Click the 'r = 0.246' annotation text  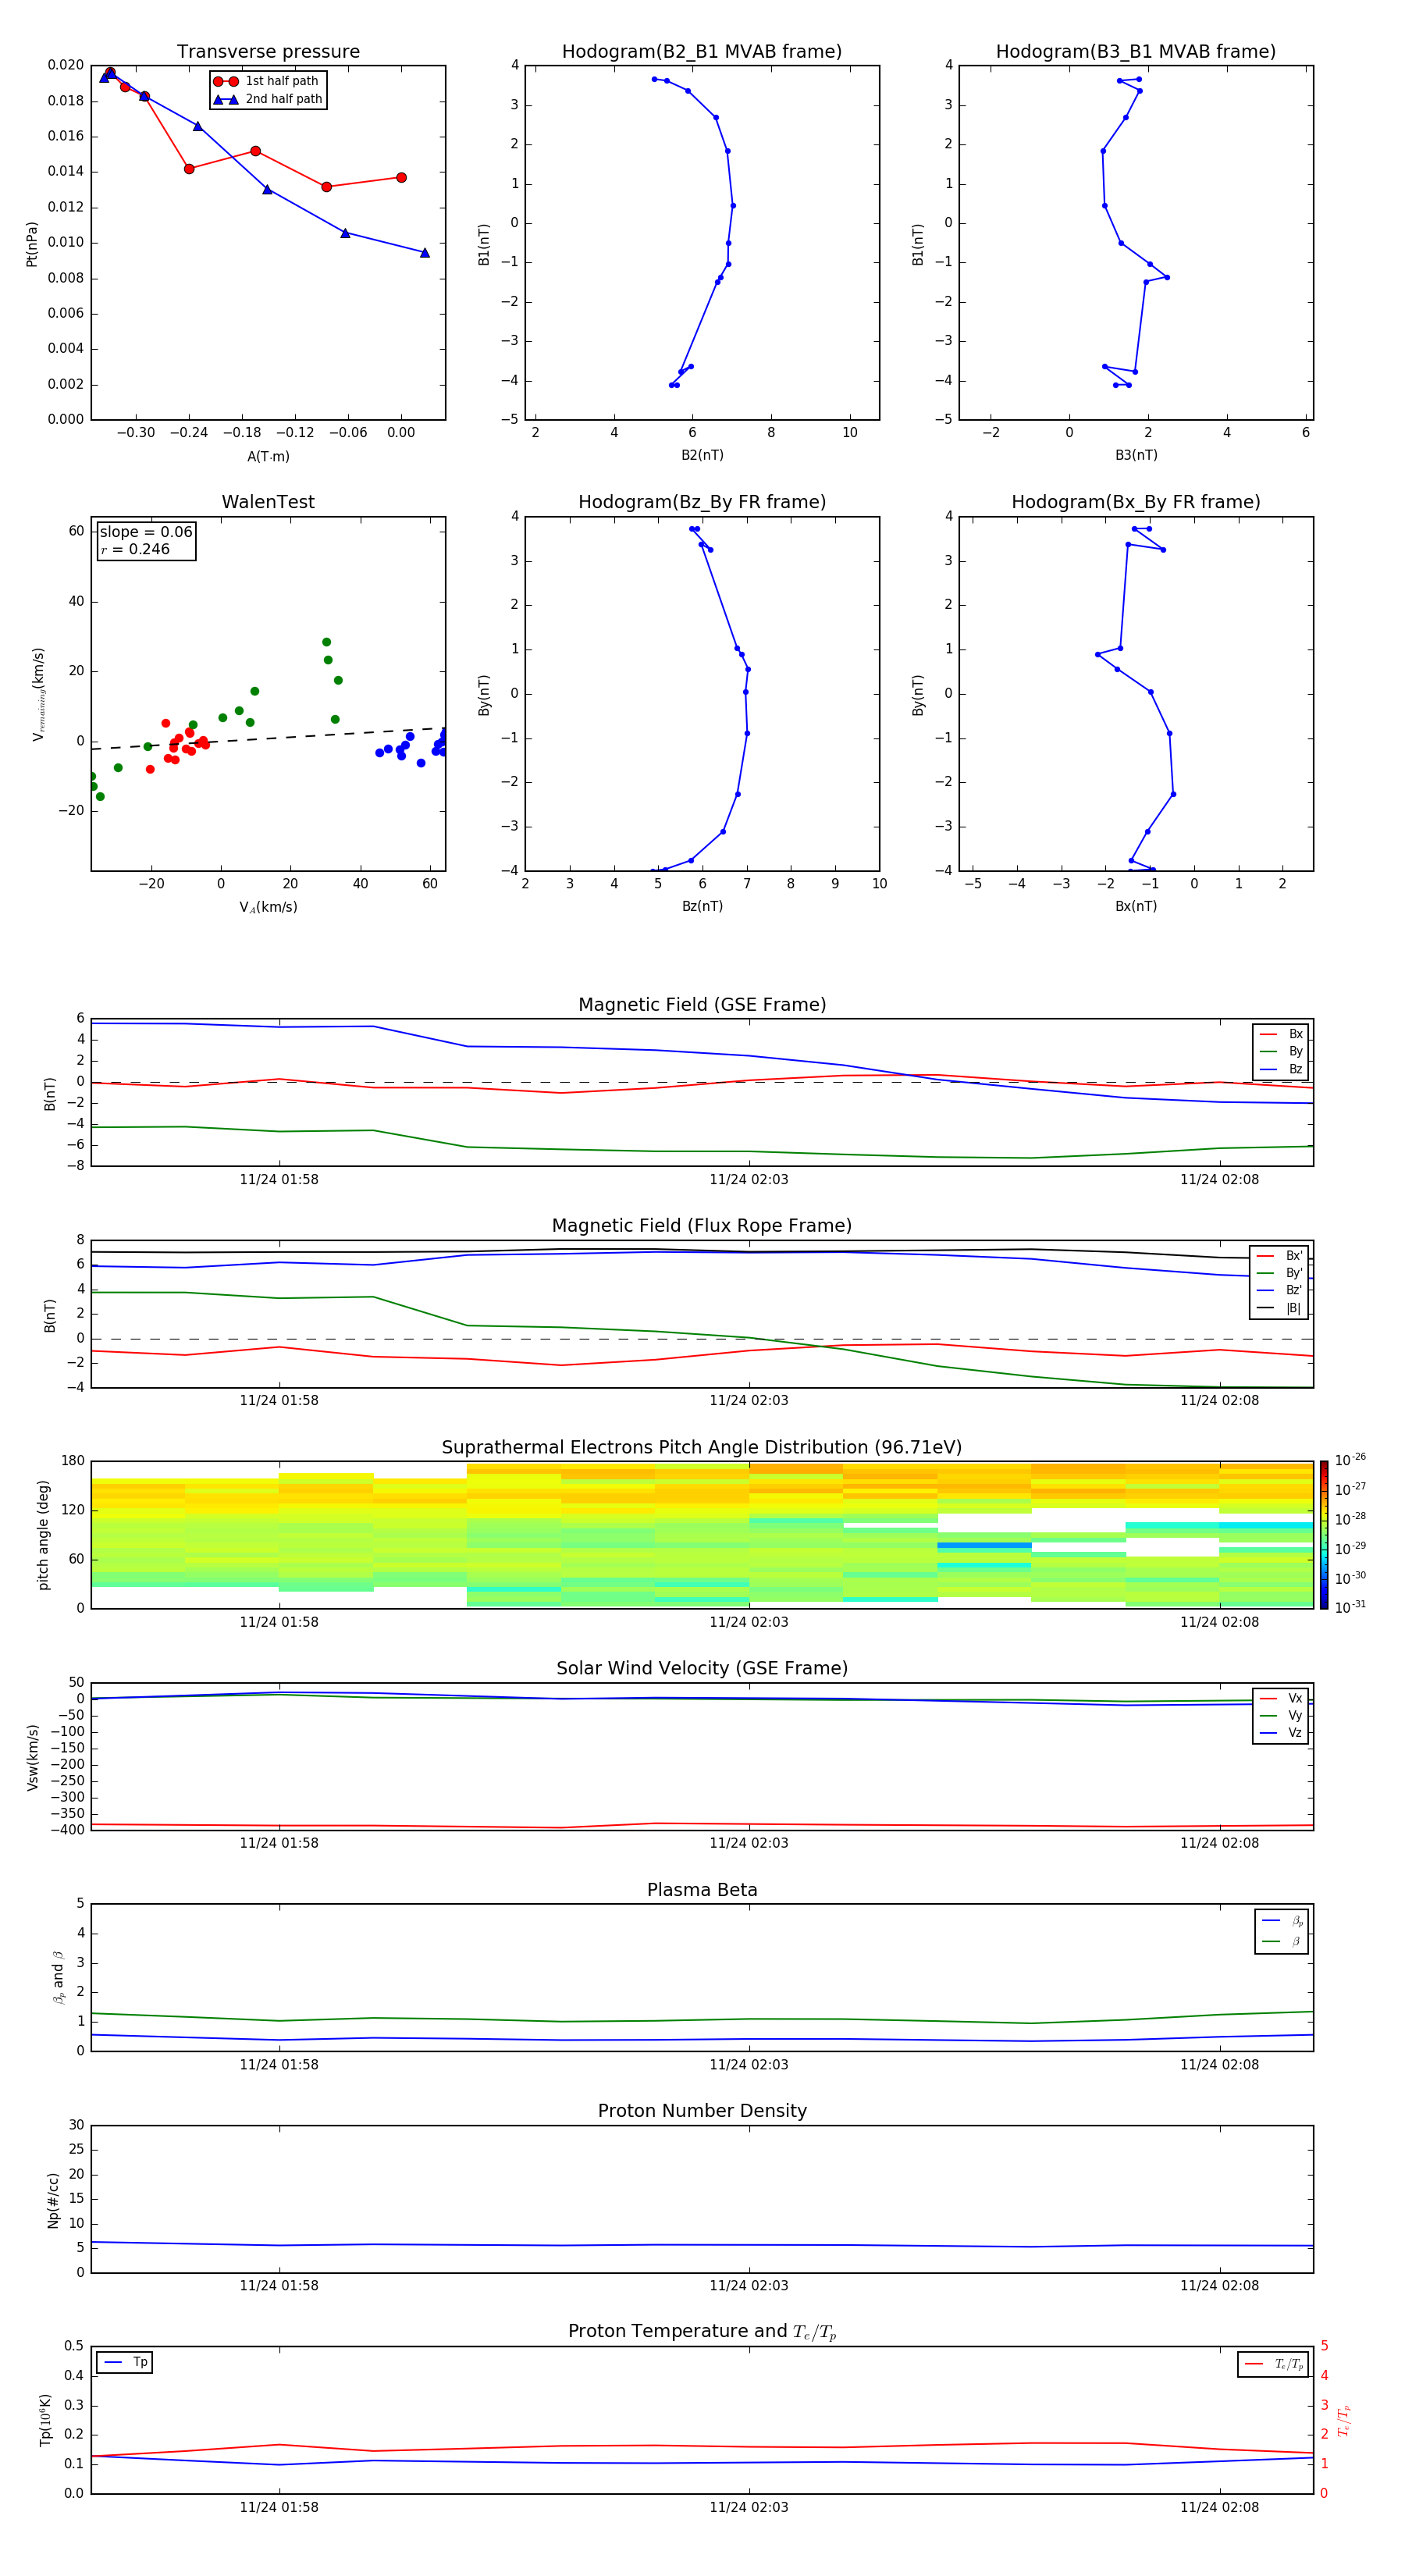135,549
